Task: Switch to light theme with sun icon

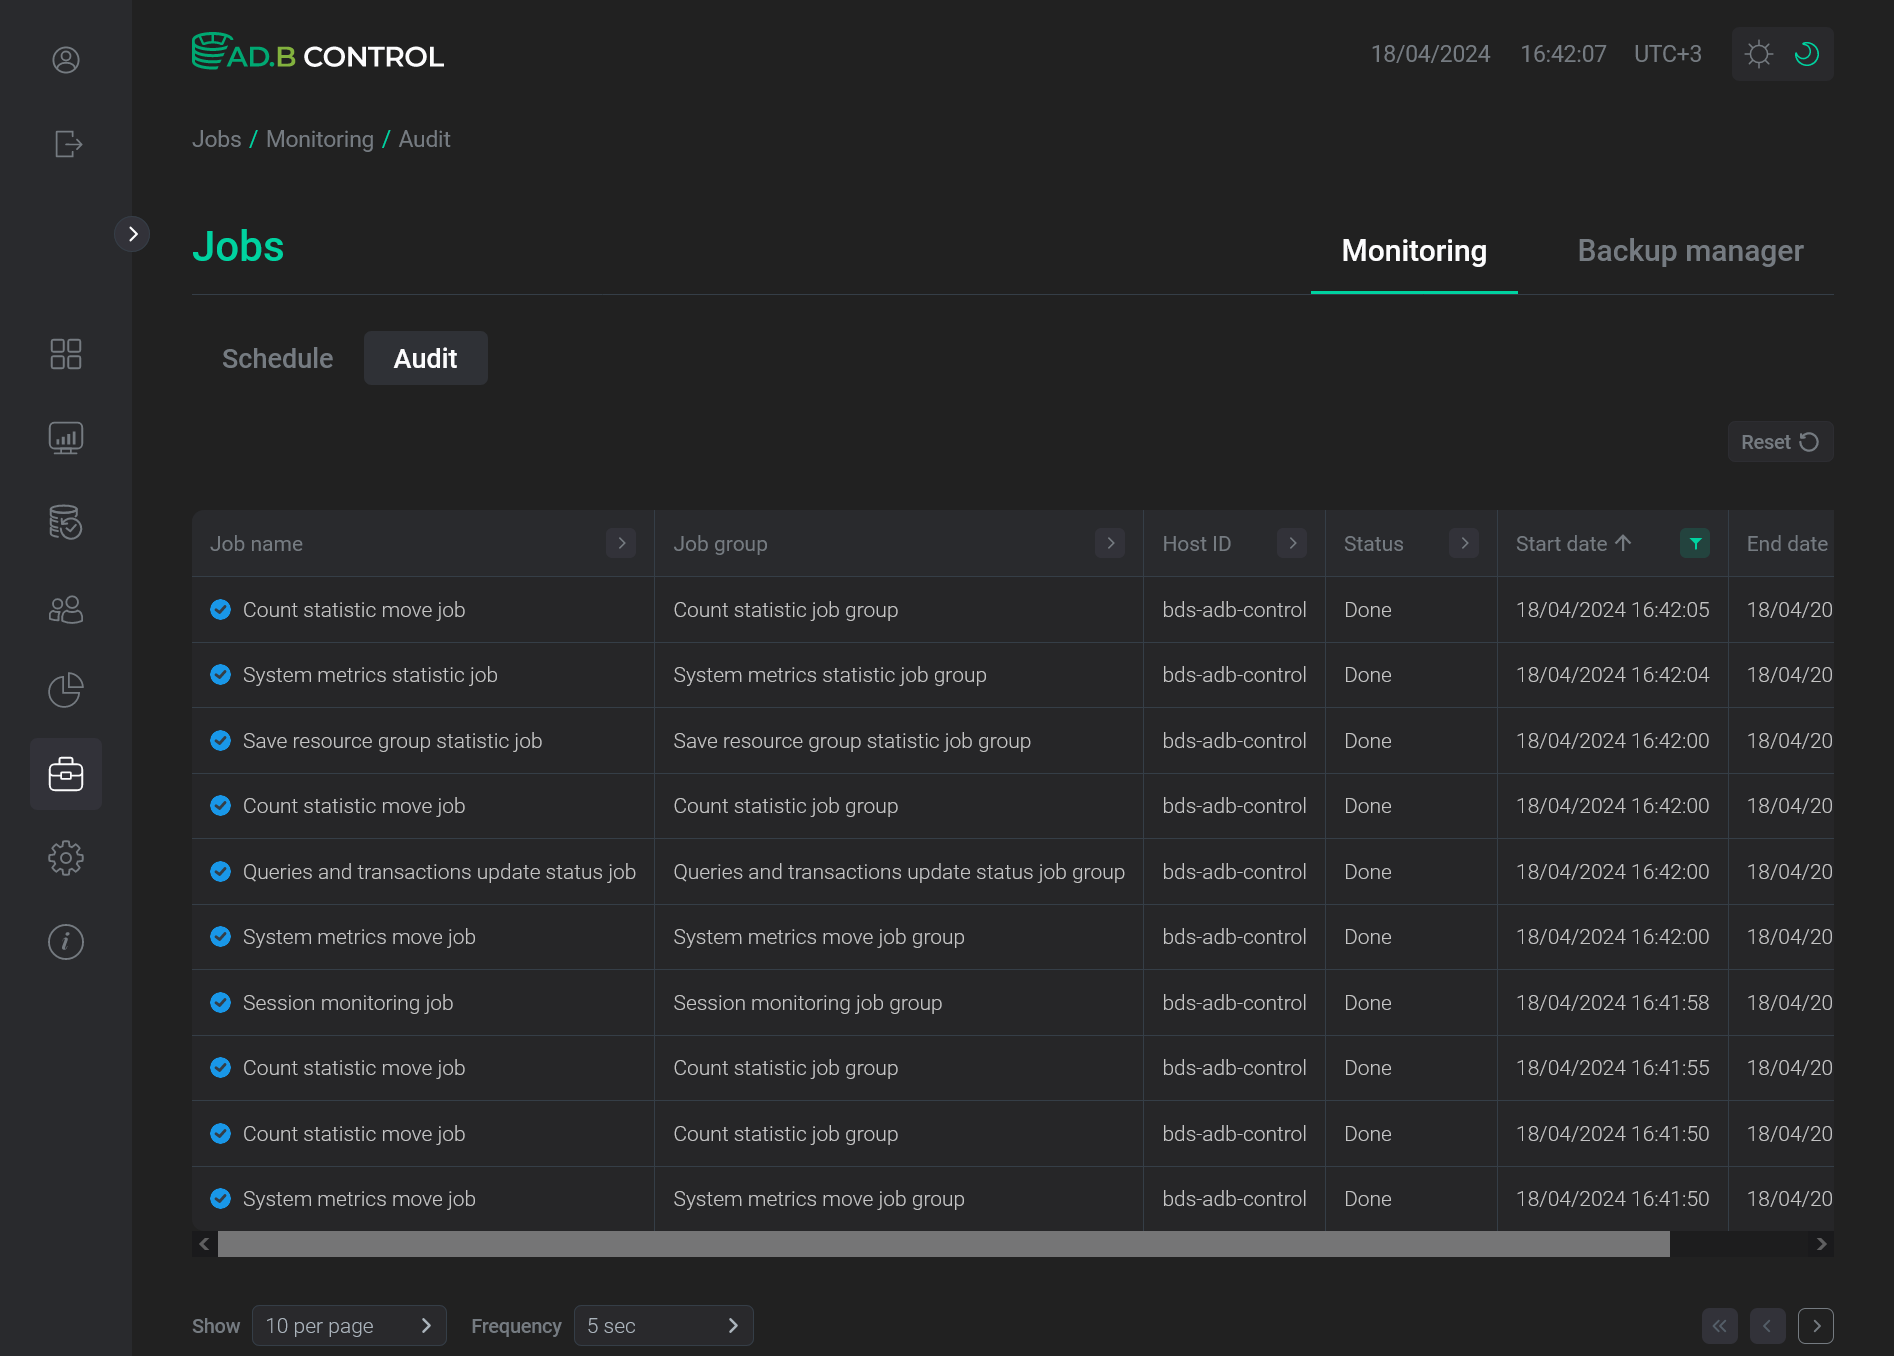Action: pyautogui.click(x=1758, y=54)
